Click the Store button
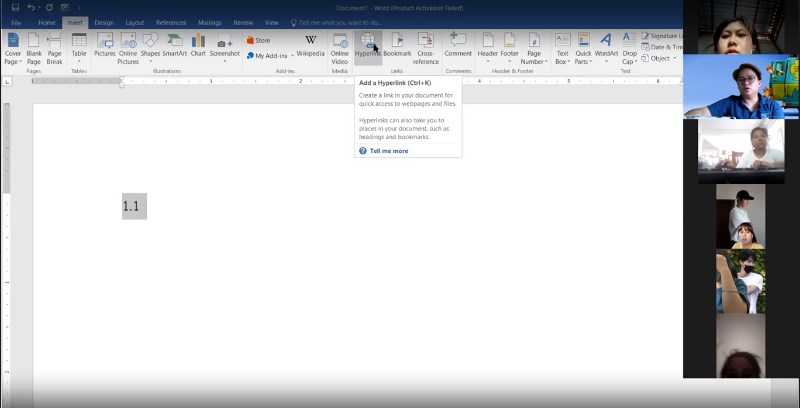The width and height of the screenshot is (800, 408). [258, 40]
